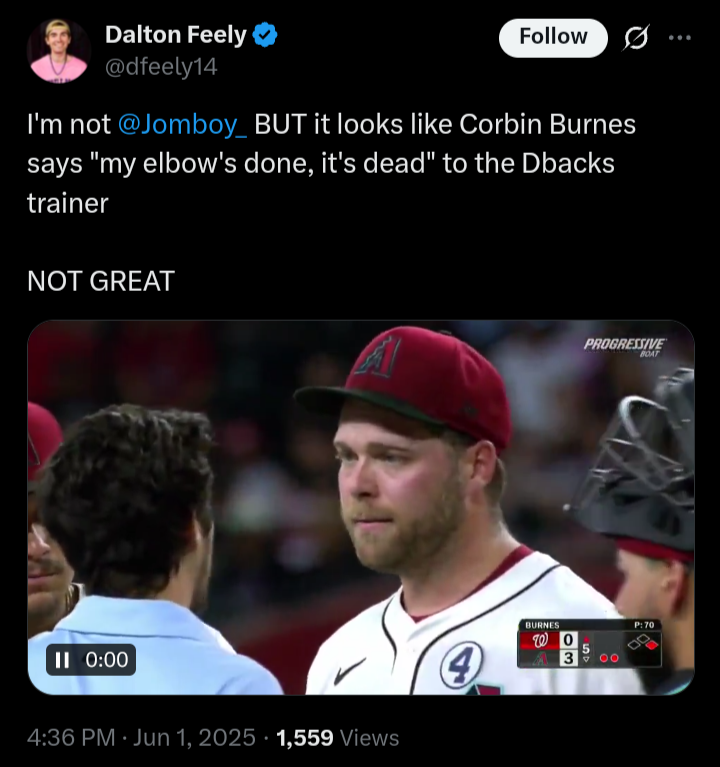Image resolution: width=720 pixels, height=767 pixels.
Task: Click the NOT GREAT tweet text
Action: pos(101,281)
